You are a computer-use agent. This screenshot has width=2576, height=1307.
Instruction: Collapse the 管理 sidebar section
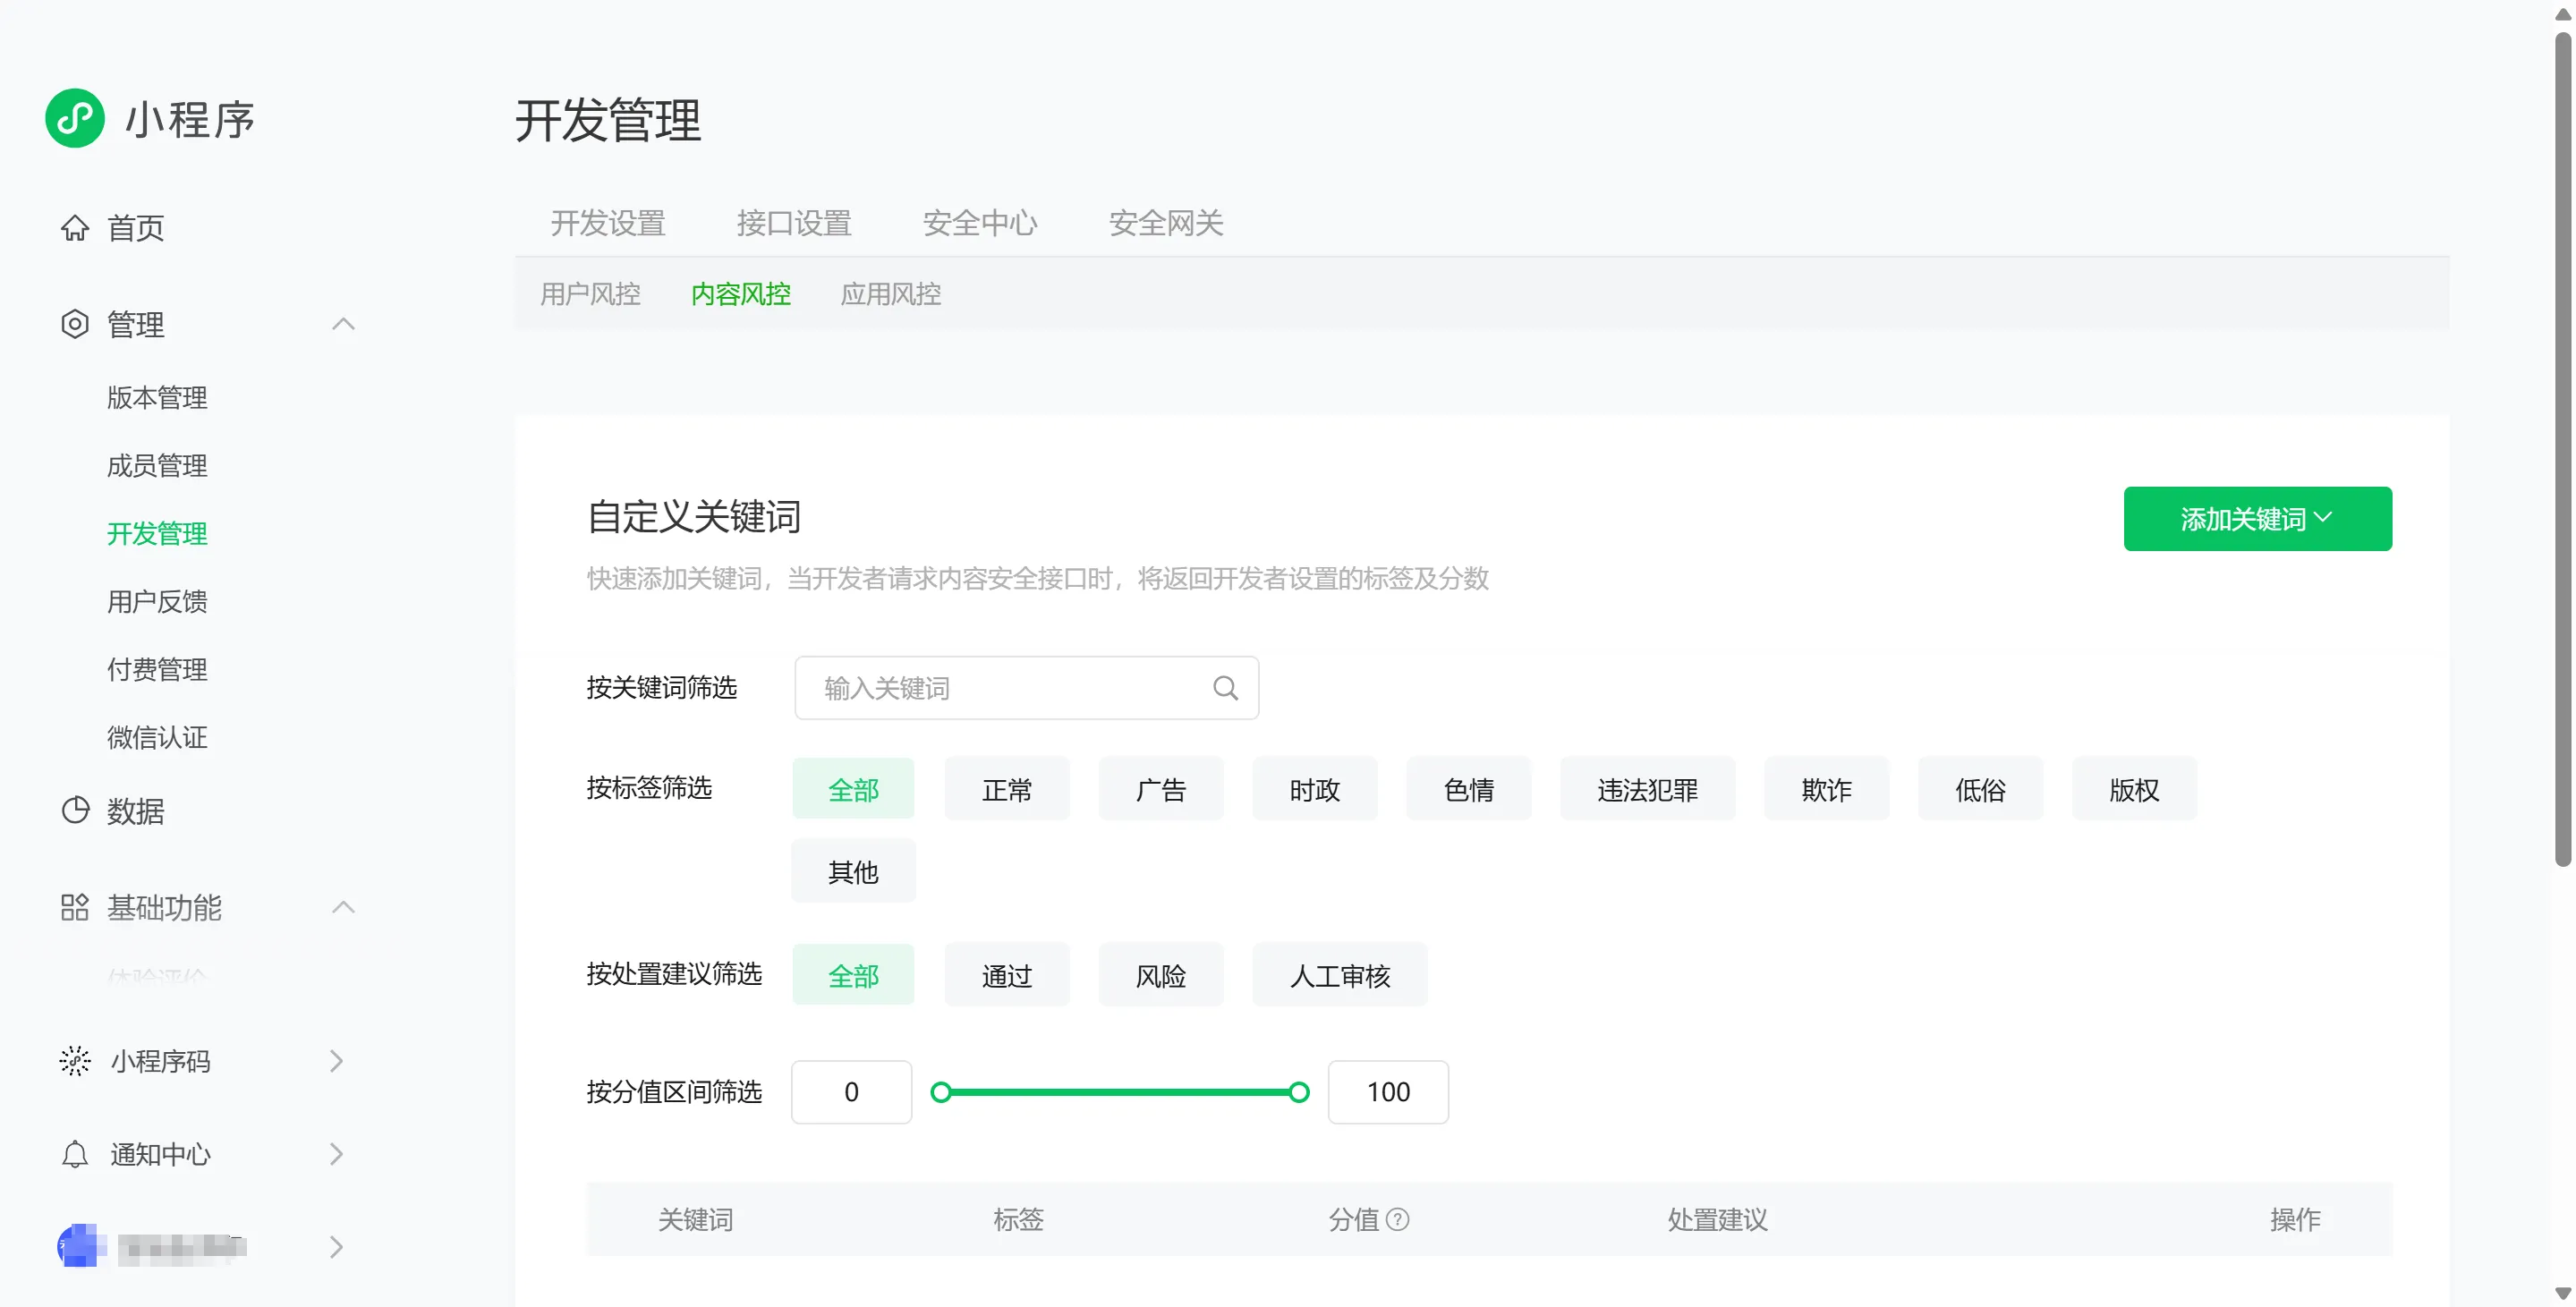pos(343,324)
